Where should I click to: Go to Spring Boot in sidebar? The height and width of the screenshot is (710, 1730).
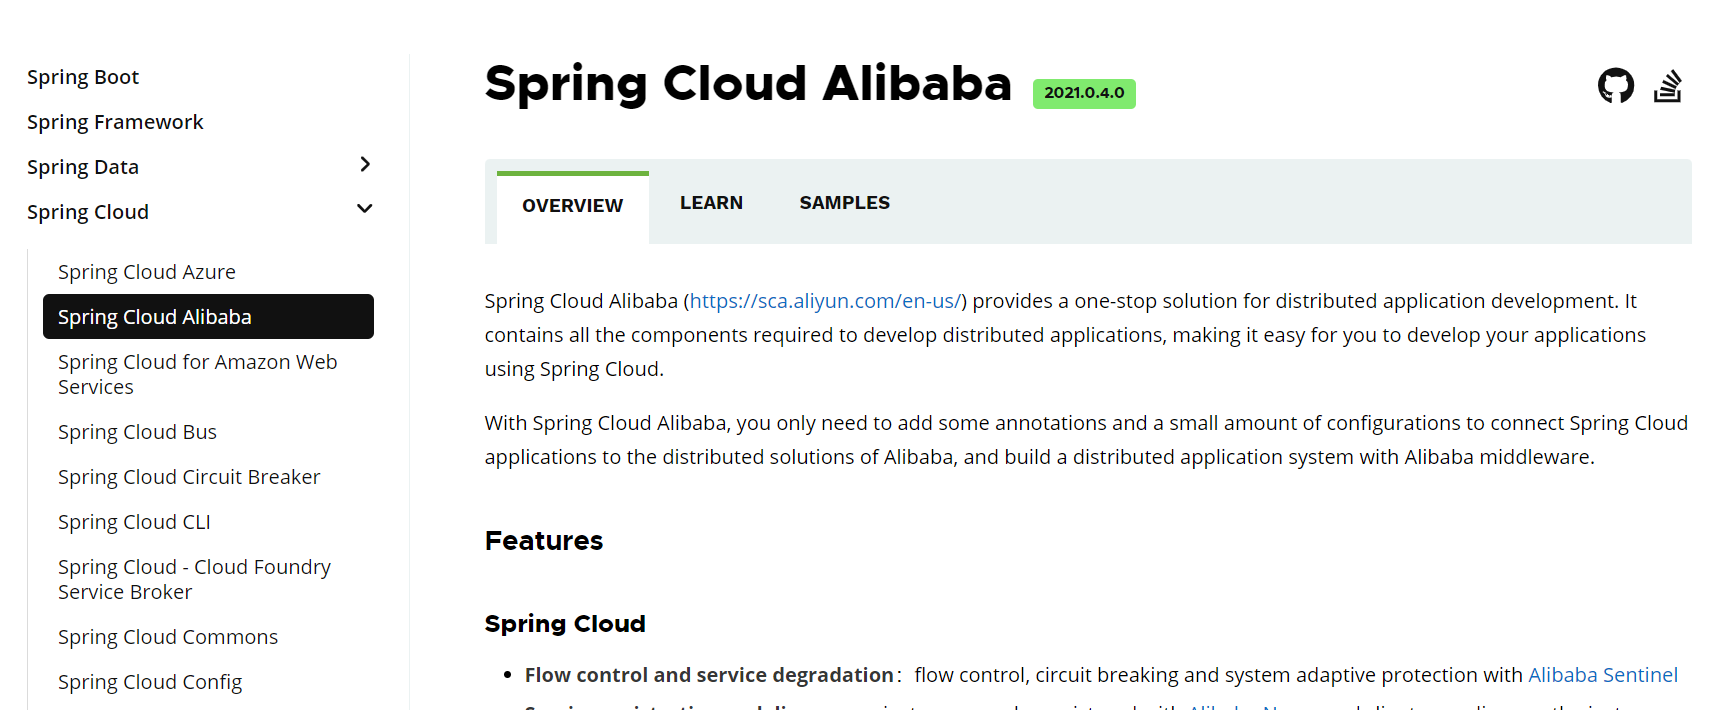click(x=83, y=77)
